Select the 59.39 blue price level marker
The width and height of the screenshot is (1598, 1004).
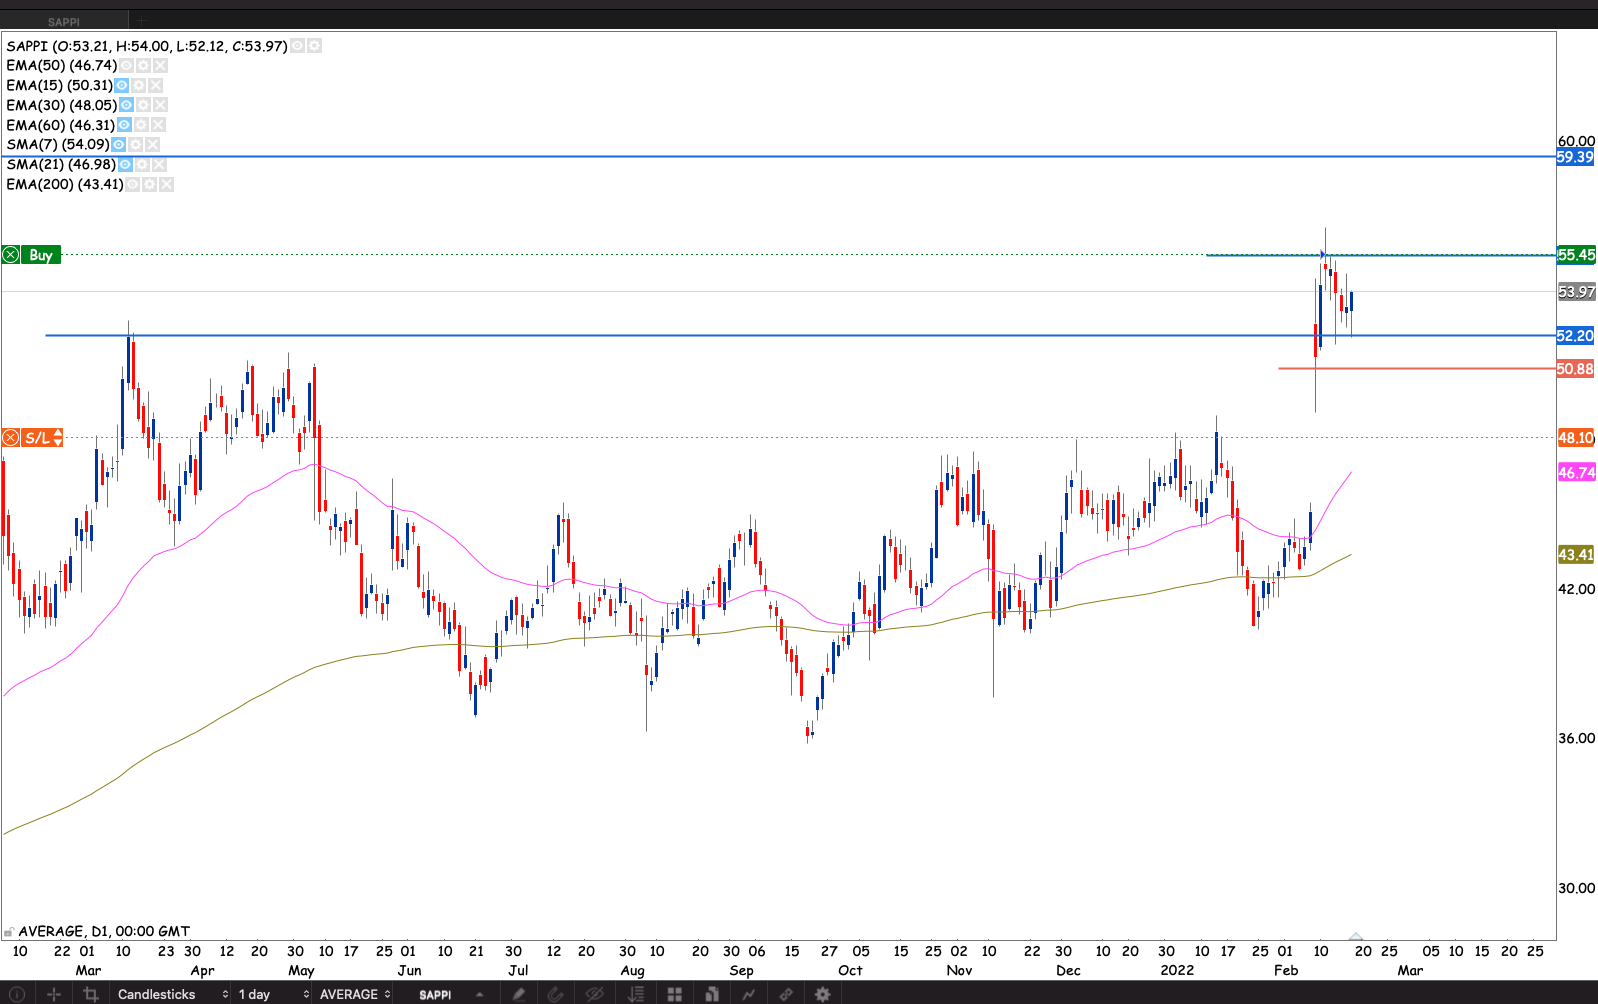(1575, 157)
